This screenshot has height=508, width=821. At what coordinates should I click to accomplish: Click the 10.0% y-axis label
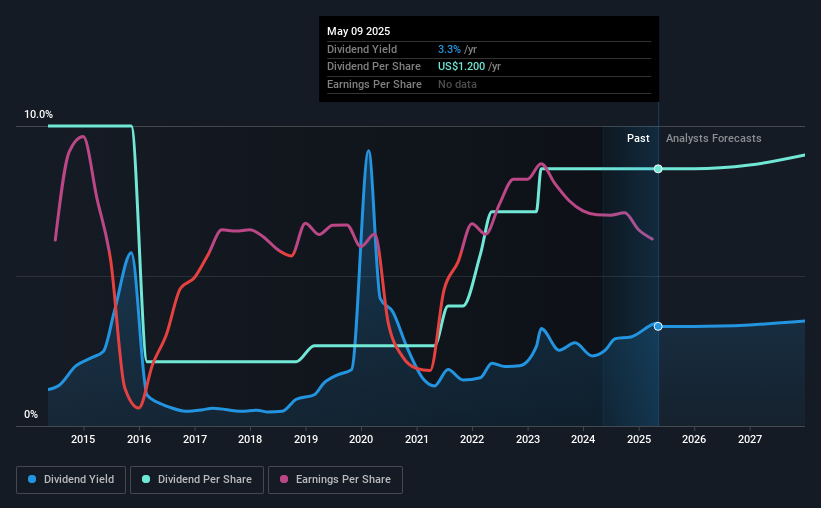[38, 114]
